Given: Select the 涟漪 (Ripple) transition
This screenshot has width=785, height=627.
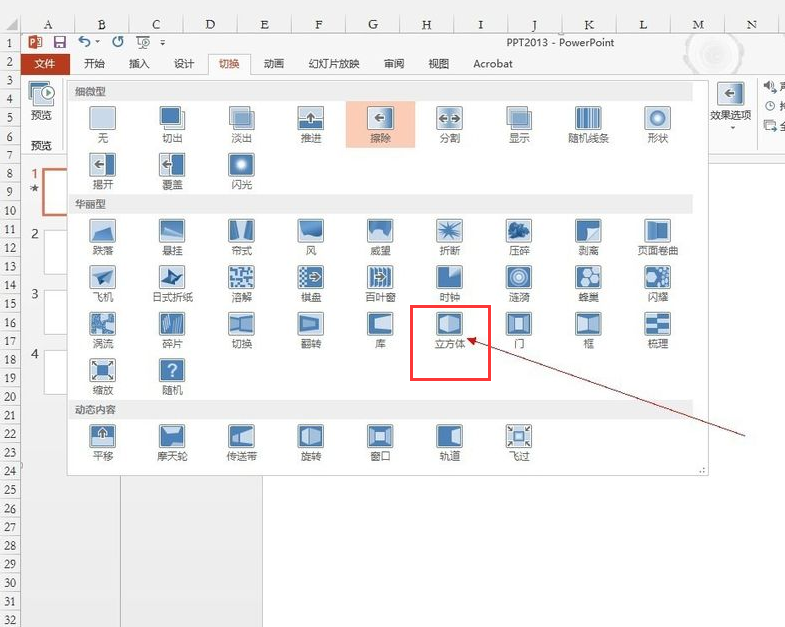Looking at the screenshot, I should click(x=519, y=278).
